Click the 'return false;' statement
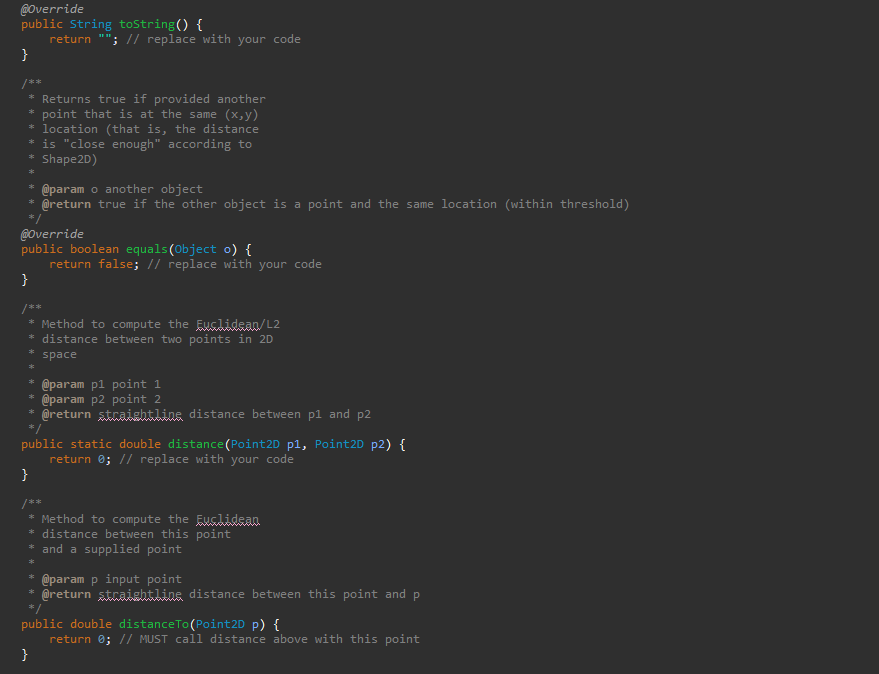This screenshot has height=674, width=879. pos(94,264)
